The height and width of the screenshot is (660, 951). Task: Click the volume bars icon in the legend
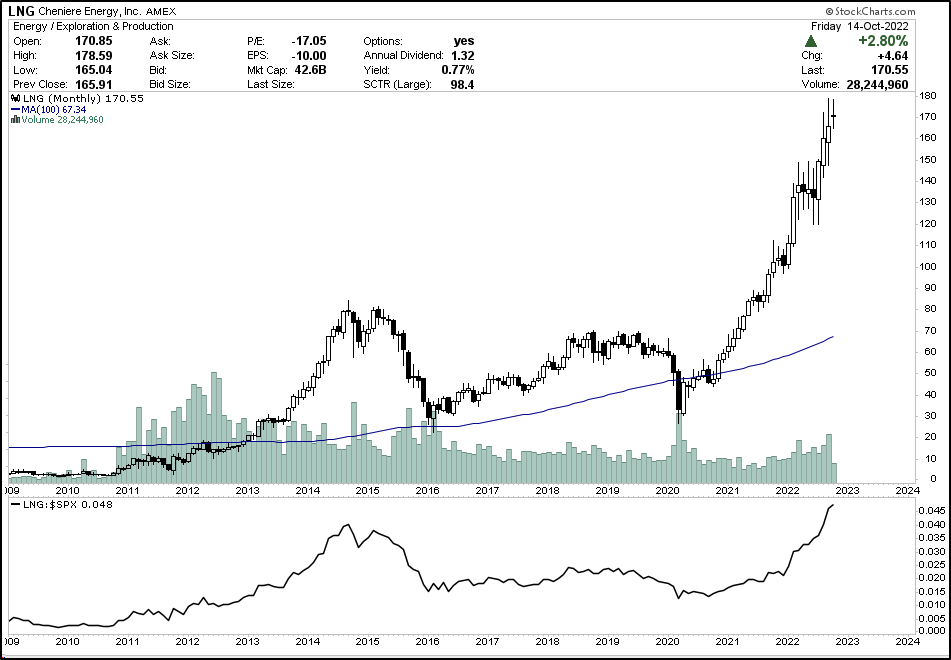[x=15, y=120]
